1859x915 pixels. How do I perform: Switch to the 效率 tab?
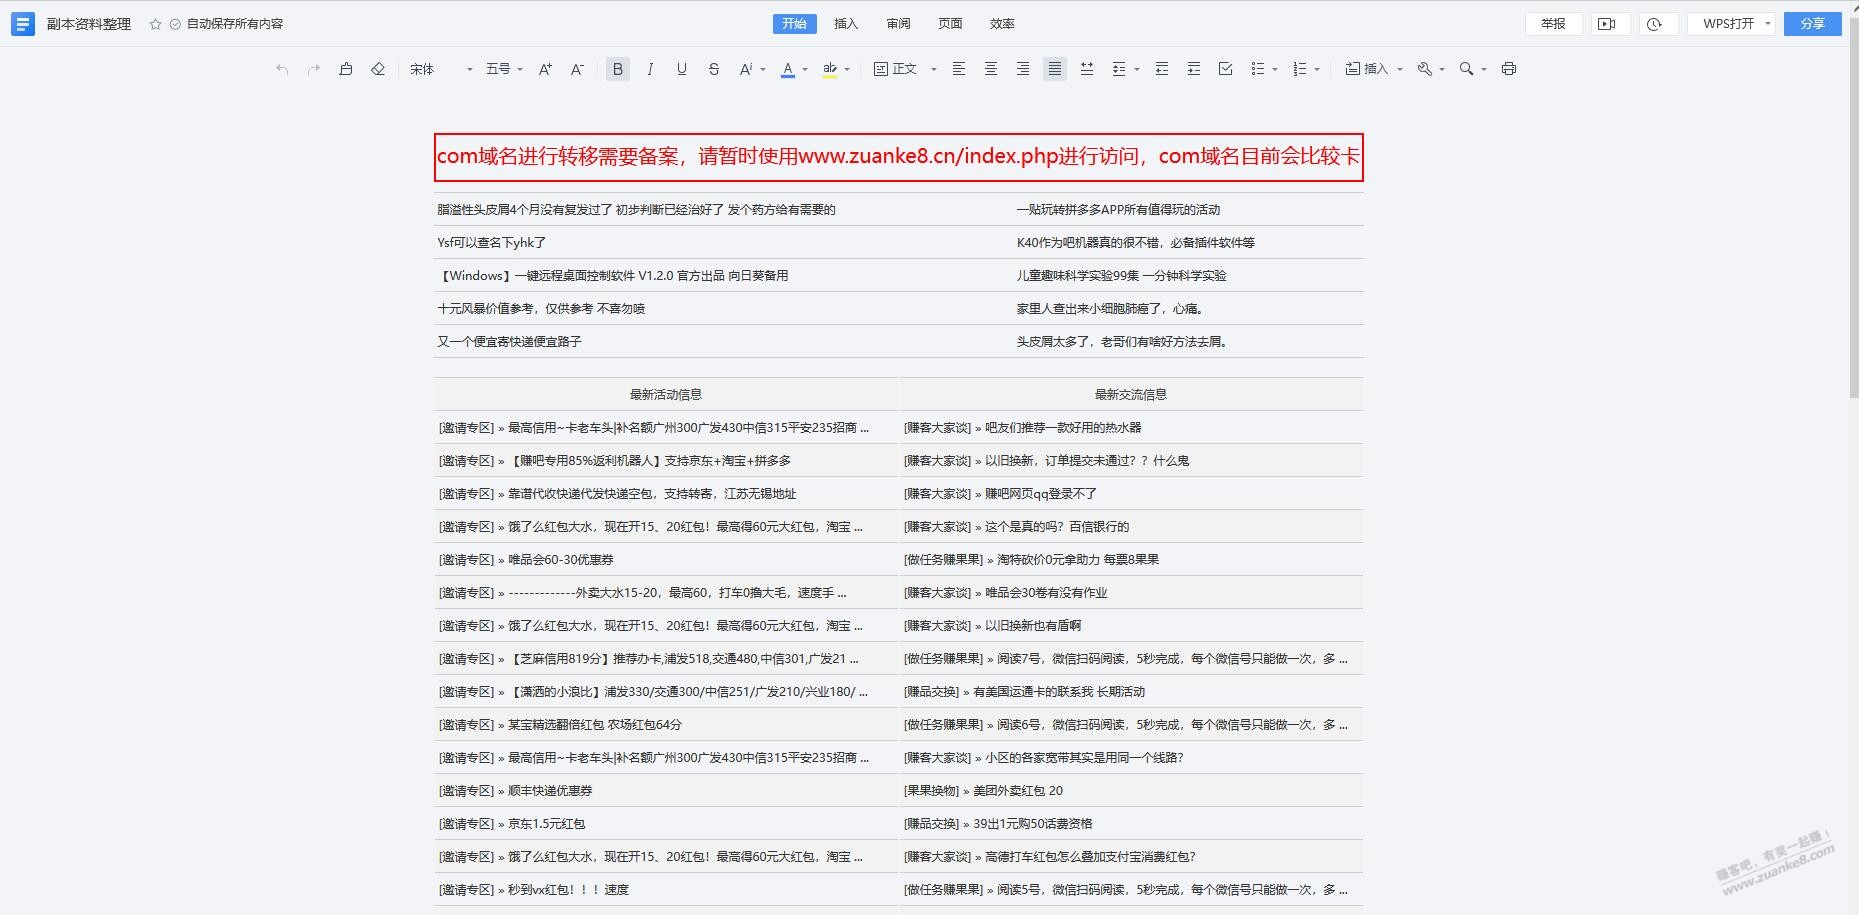pyautogui.click(x=1002, y=24)
